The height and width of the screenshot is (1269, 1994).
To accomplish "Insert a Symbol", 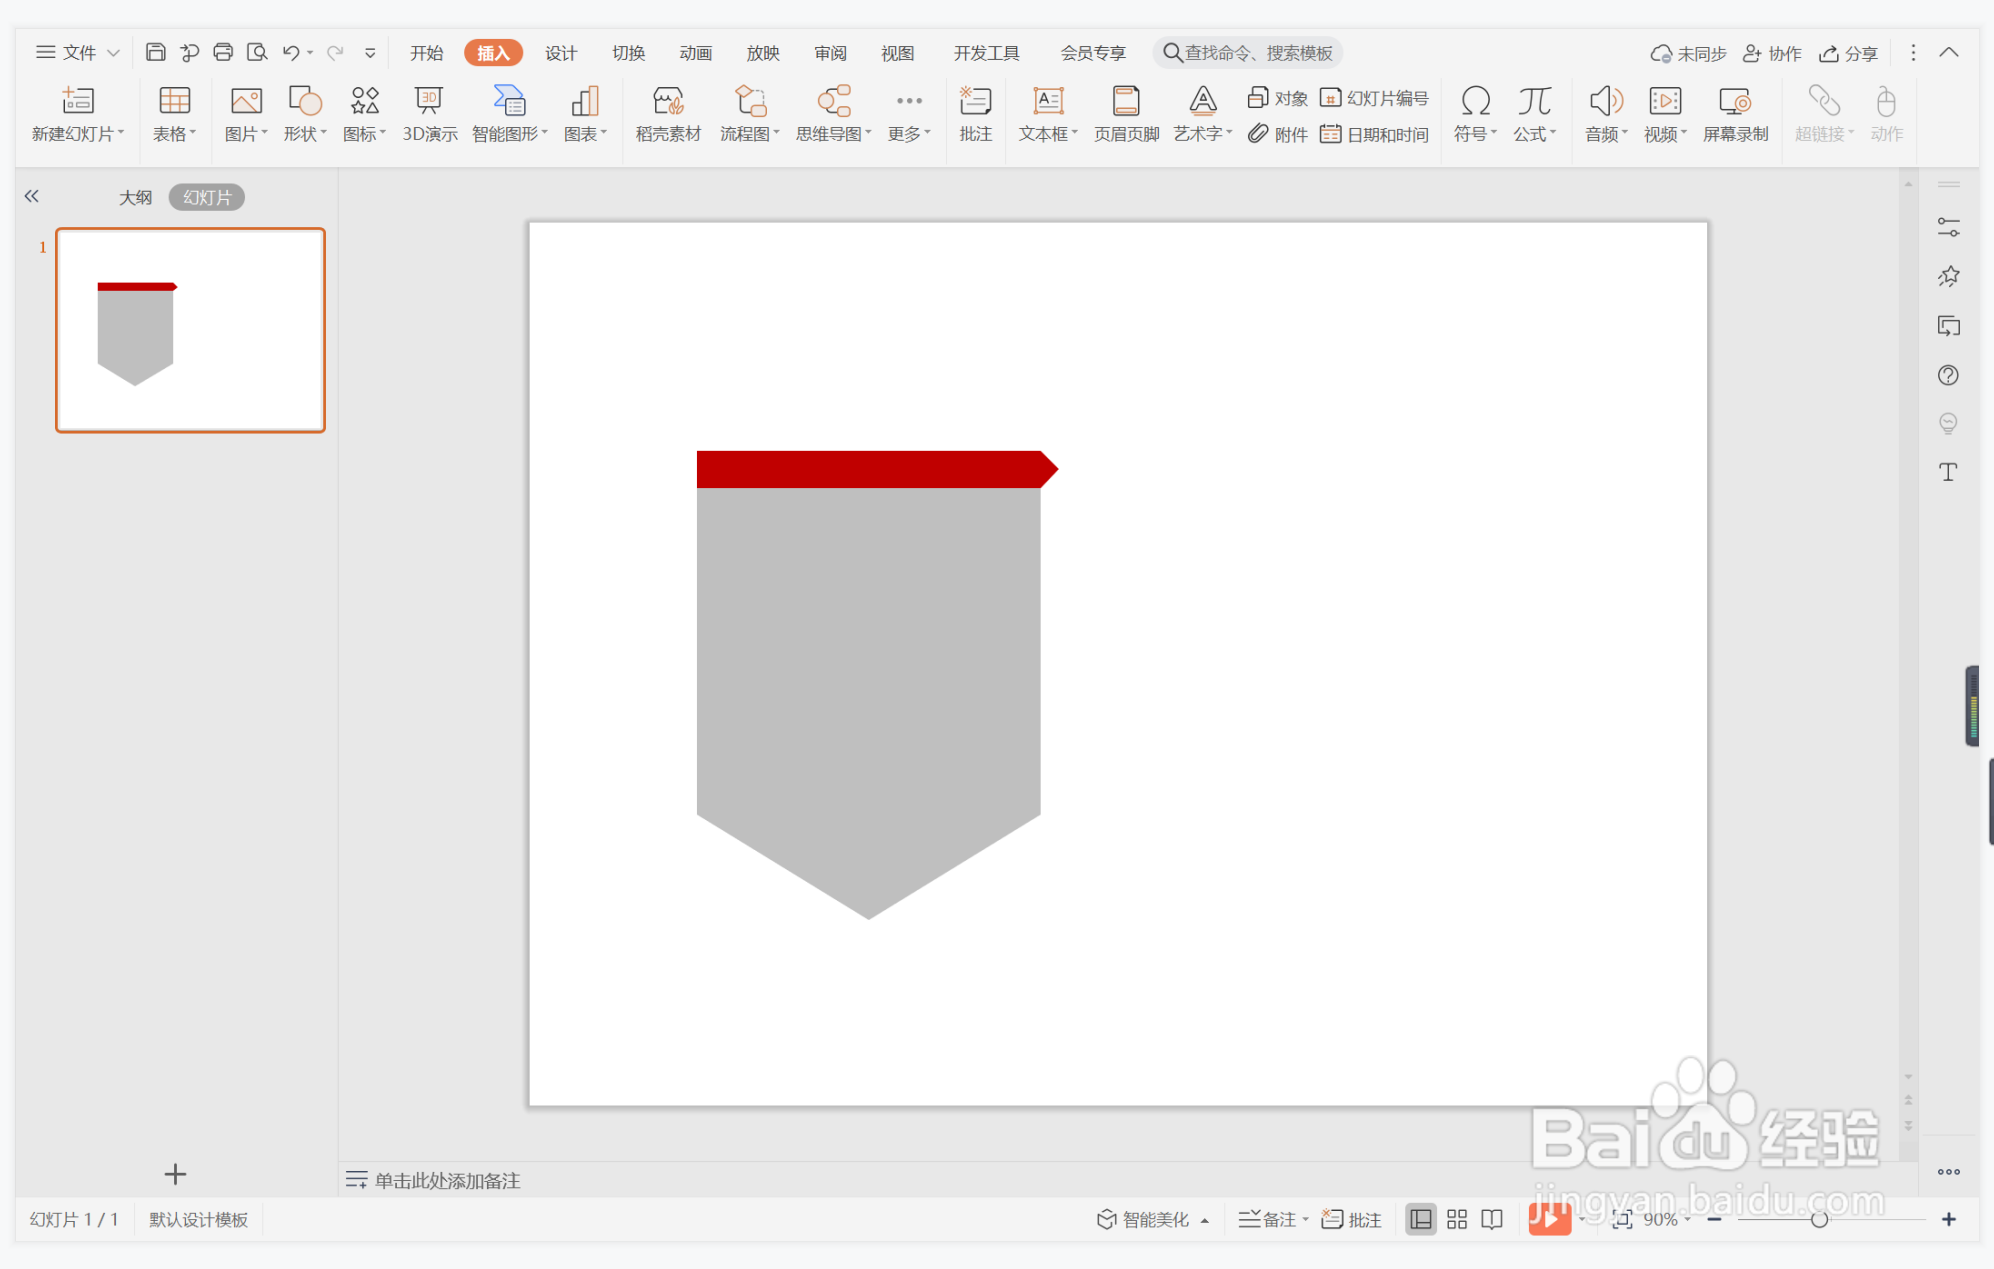I will (1475, 114).
